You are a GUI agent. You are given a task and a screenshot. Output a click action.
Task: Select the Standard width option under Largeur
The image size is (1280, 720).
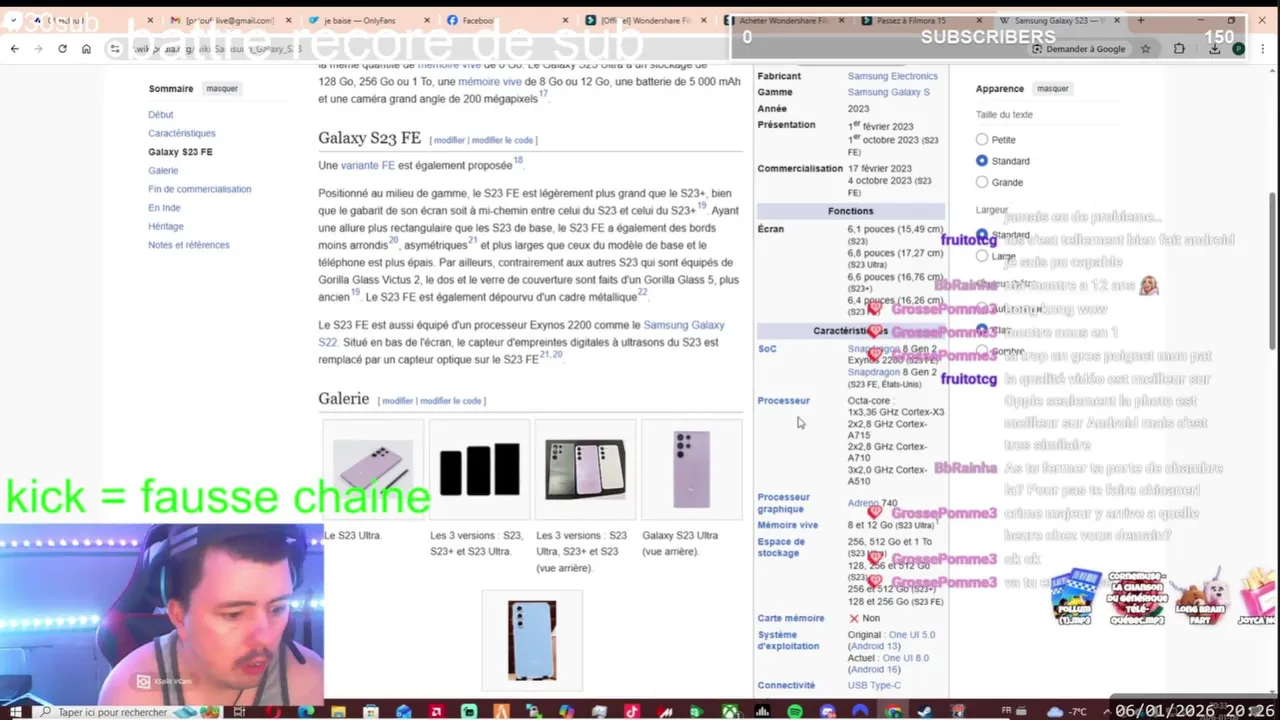click(x=982, y=235)
